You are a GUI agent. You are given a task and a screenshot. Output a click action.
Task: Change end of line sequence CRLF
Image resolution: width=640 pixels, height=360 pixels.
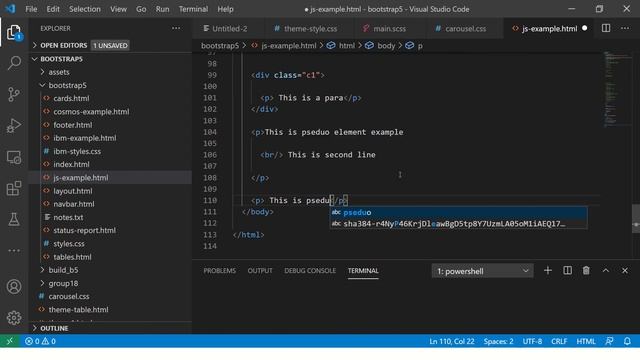coord(559,341)
